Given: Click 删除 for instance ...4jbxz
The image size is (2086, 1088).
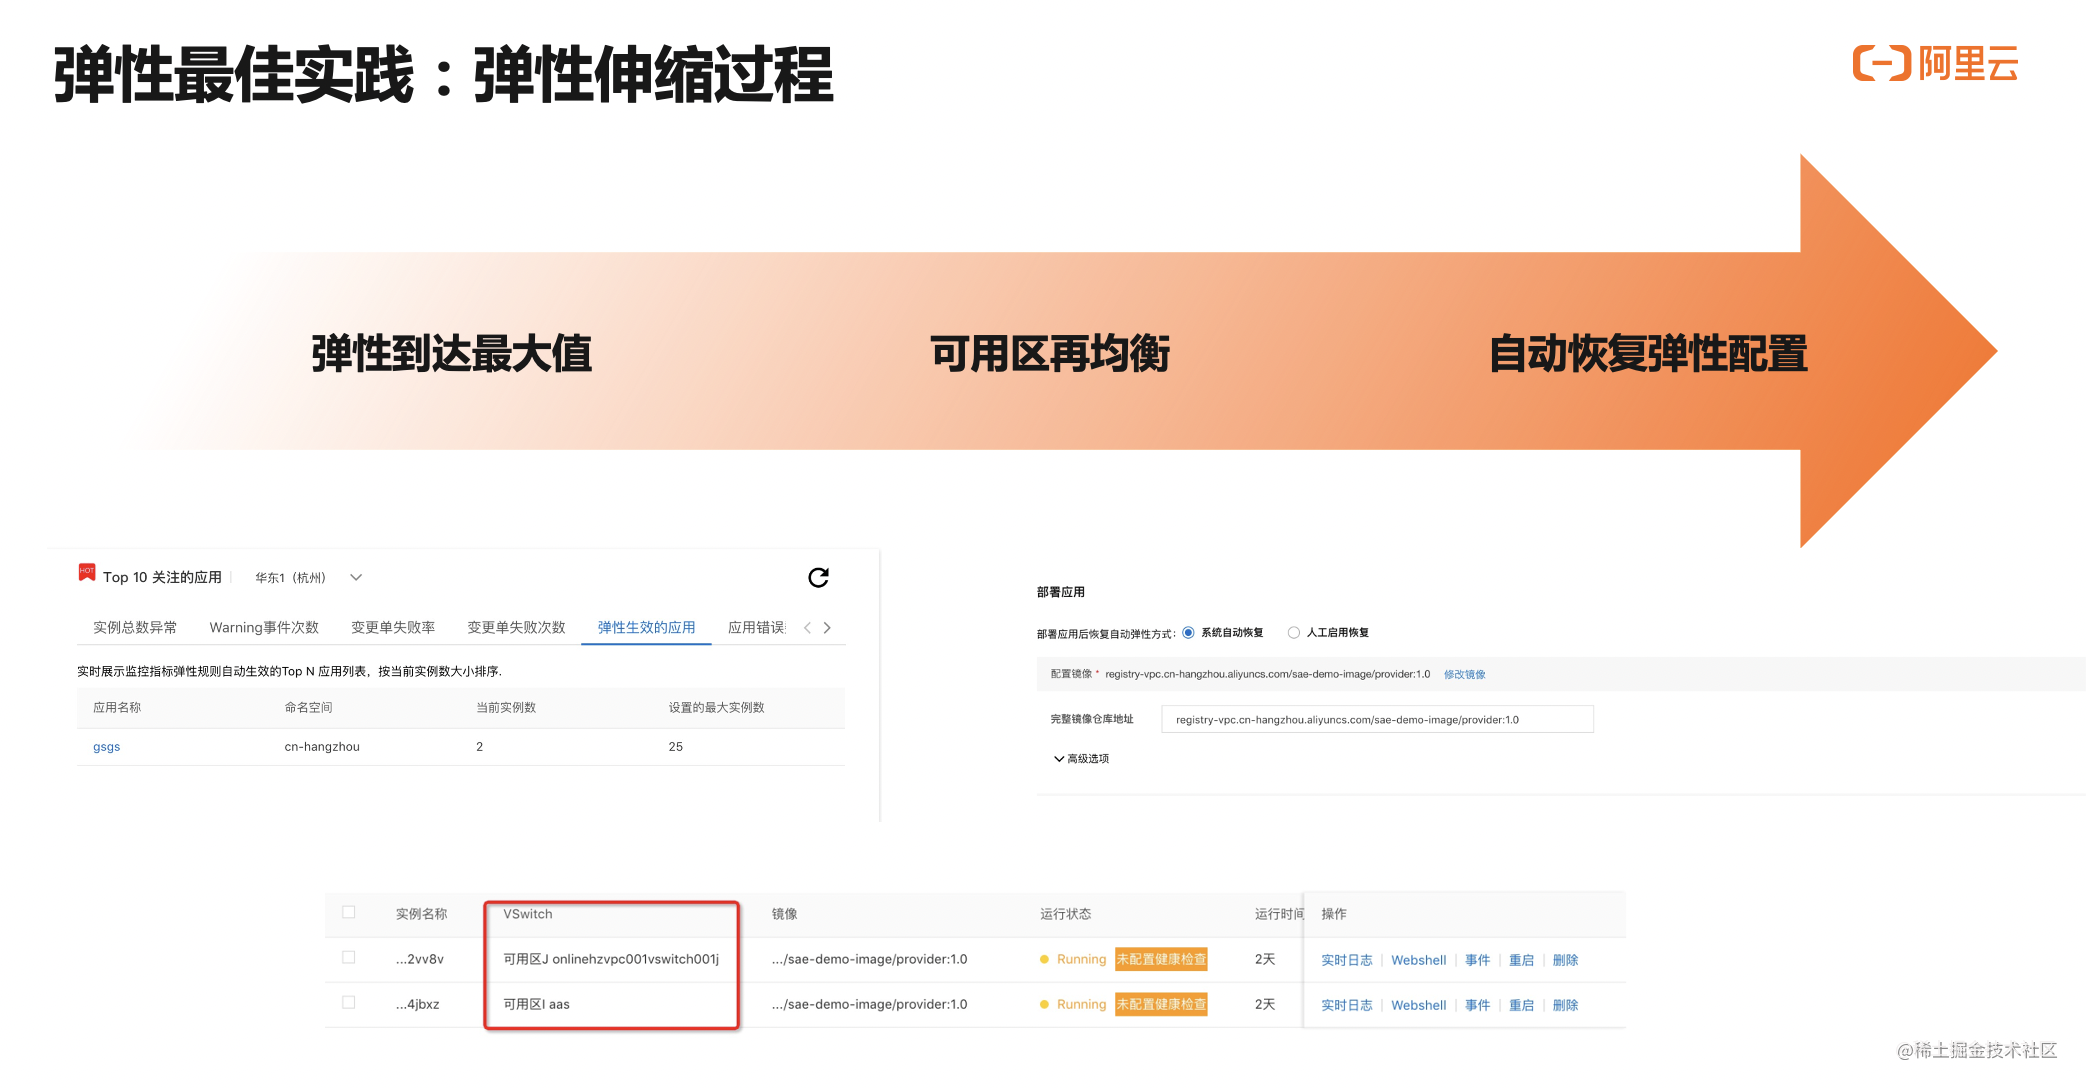Looking at the screenshot, I should click(1565, 1005).
